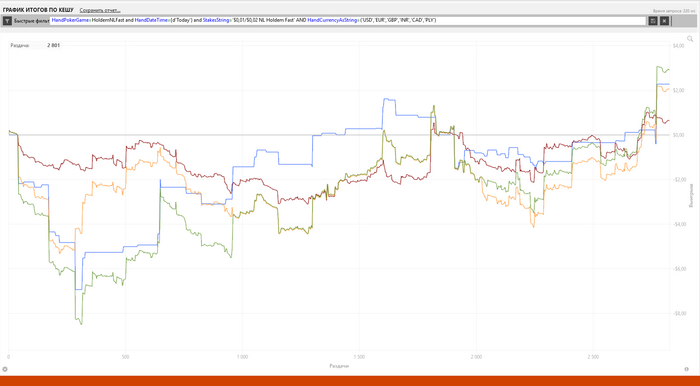Click the 'Выигрыши' vertical axis title
The height and width of the screenshot is (386, 700).
pos(692,195)
